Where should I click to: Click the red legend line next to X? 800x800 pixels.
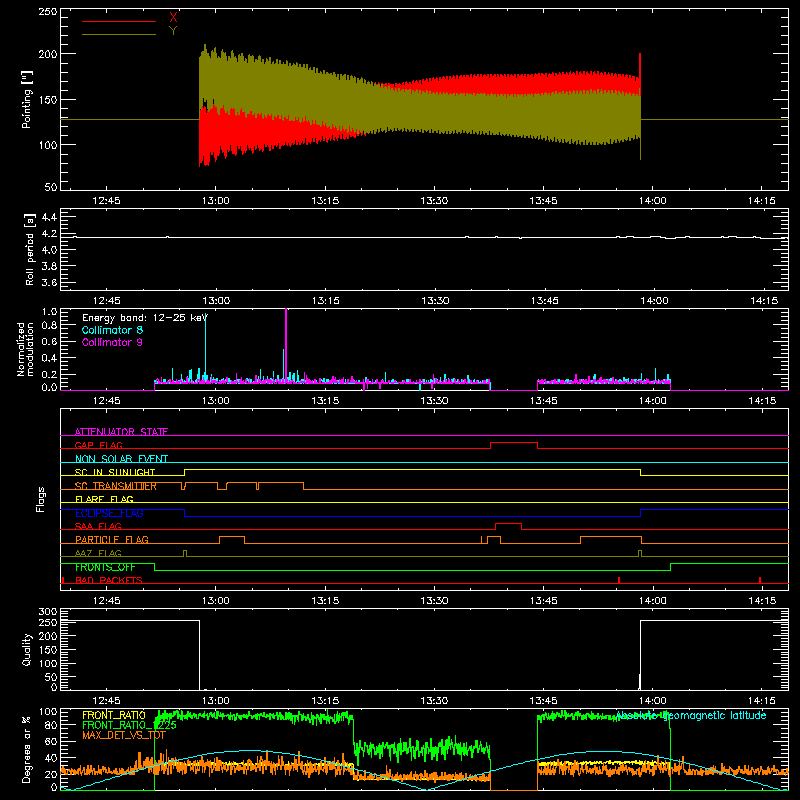119,21
